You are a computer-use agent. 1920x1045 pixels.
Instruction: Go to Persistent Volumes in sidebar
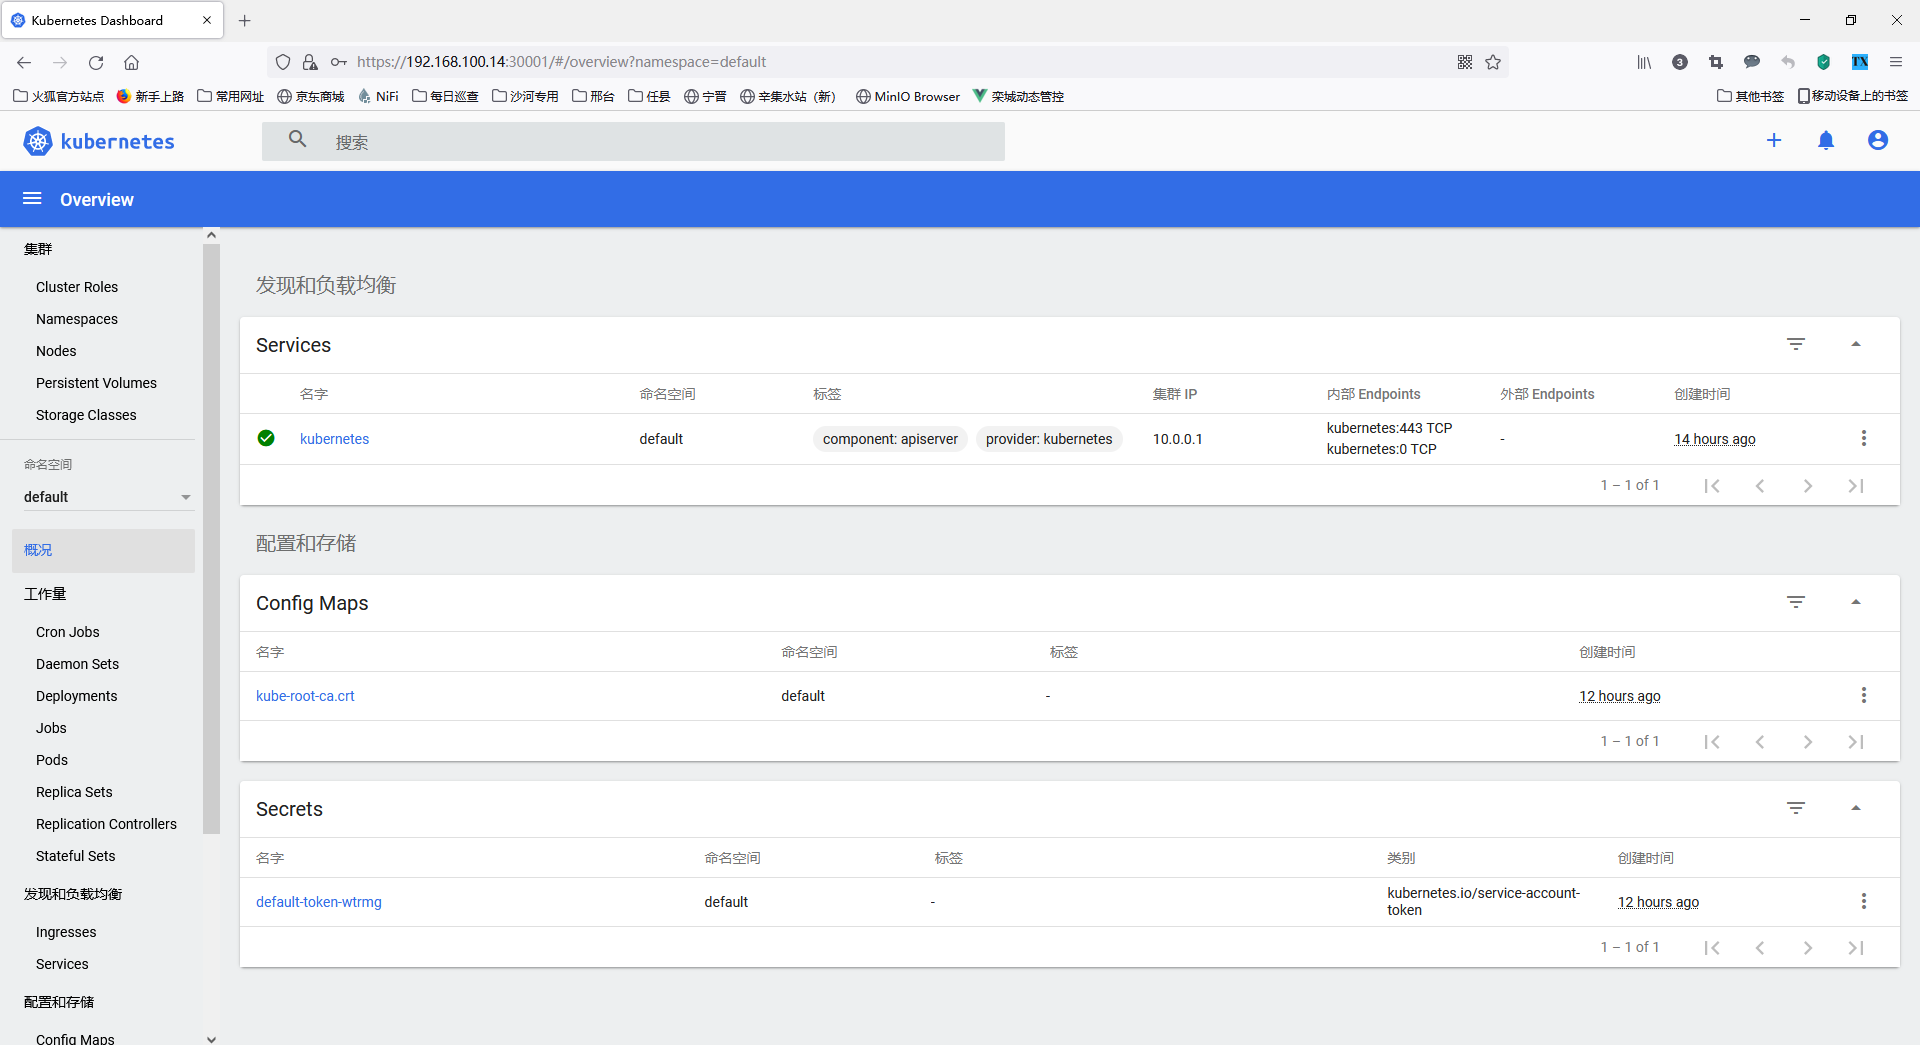96,383
